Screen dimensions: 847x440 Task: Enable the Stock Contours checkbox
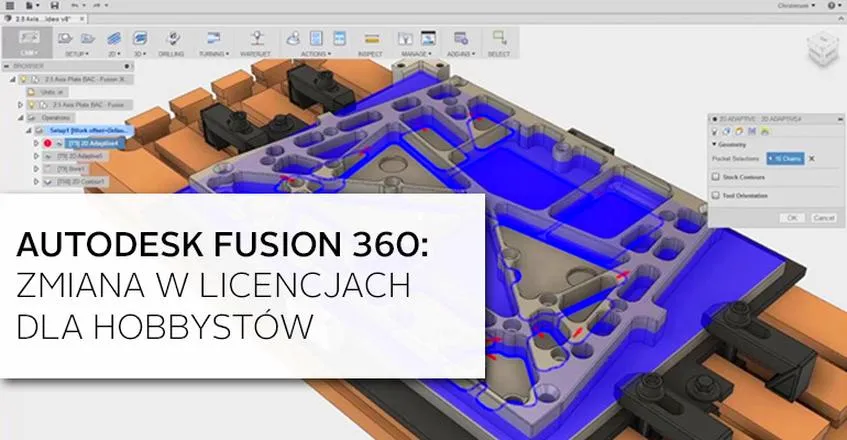click(x=716, y=177)
